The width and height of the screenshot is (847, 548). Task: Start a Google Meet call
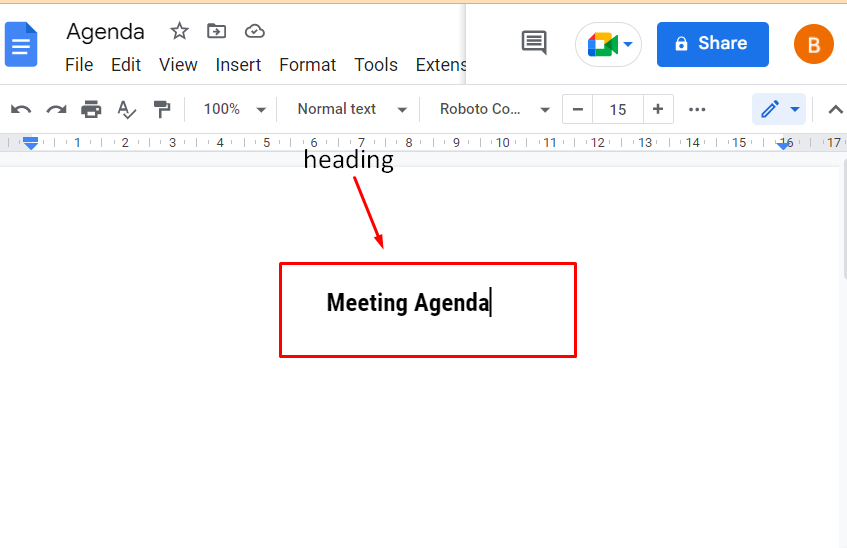(x=608, y=45)
